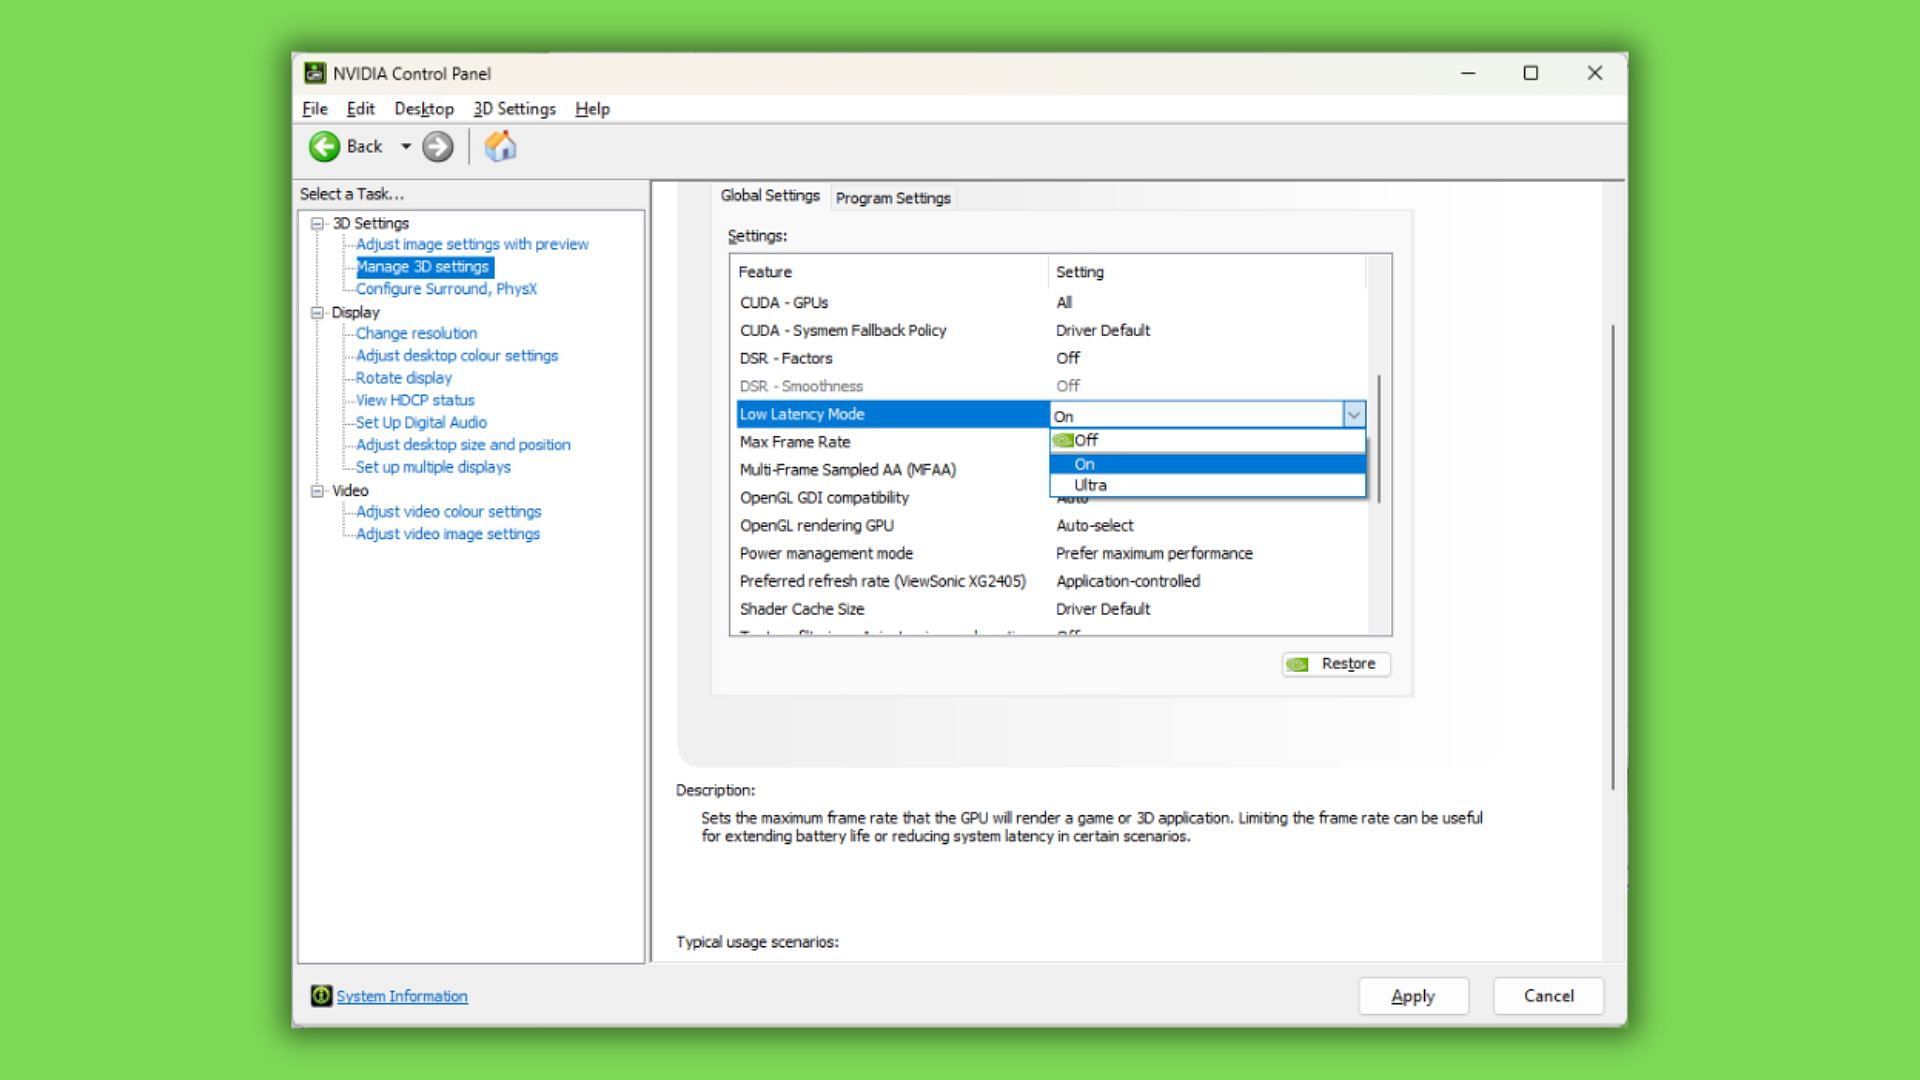Click Apply to save settings

coord(1412,996)
